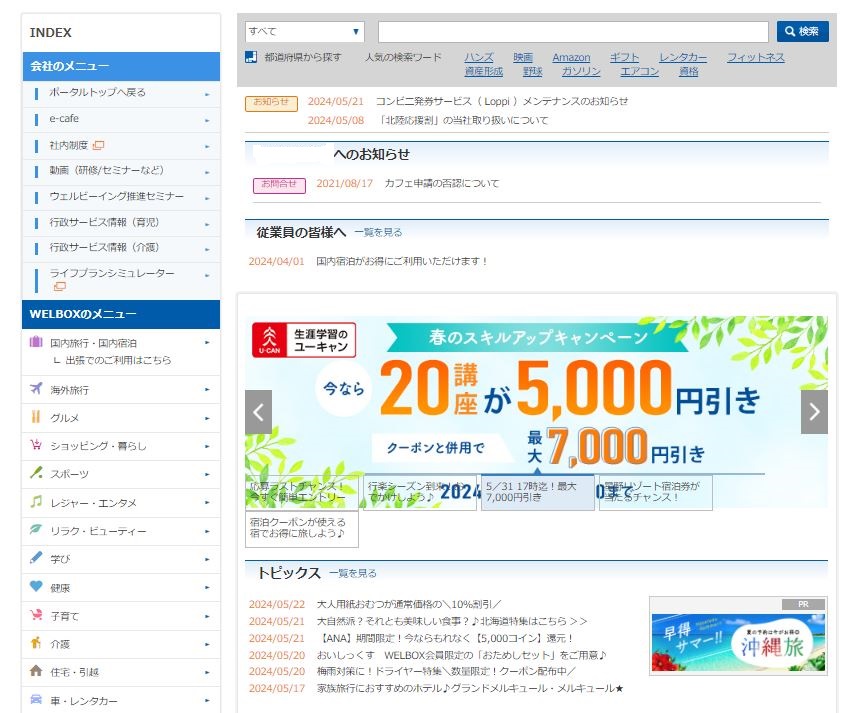Click 都道府県から探す text

pos(303,57)
